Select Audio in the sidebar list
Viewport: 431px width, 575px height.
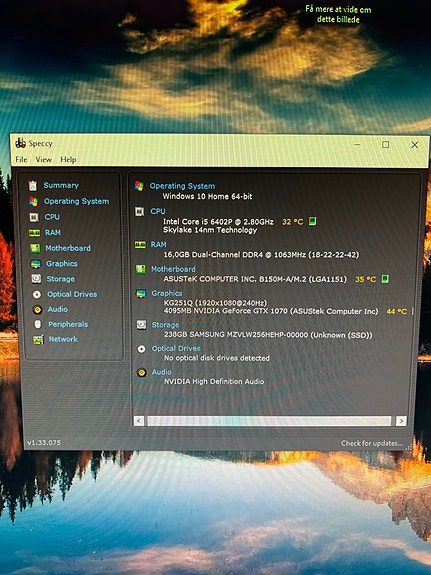coord(58,309)
